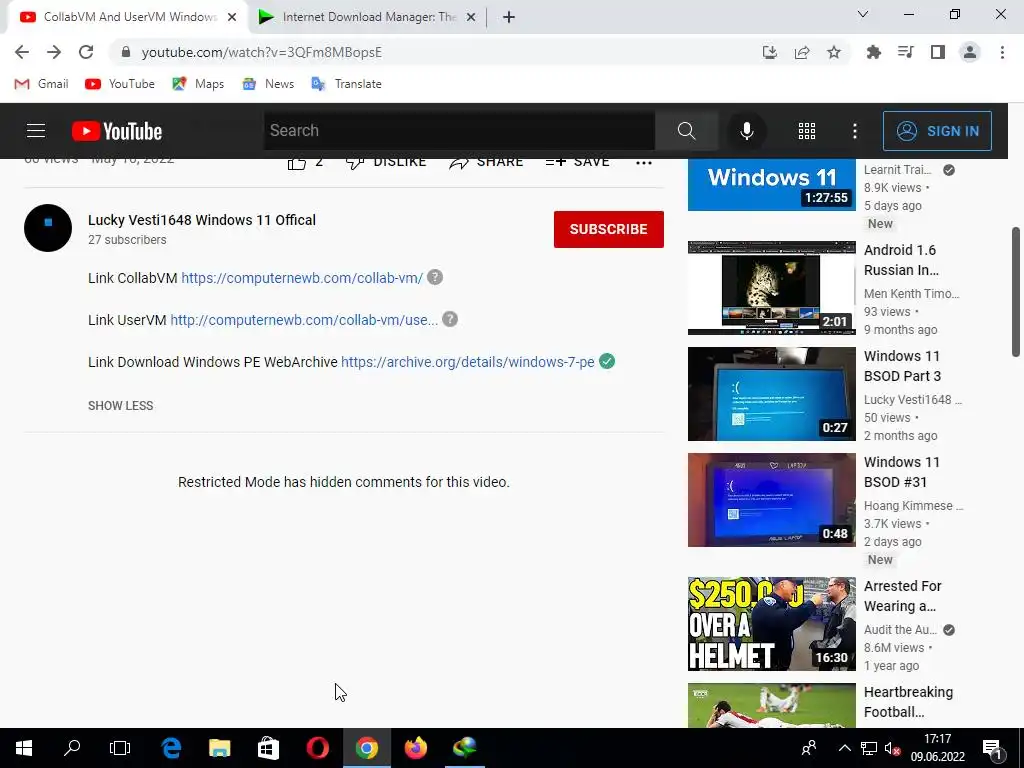Open the YouTube apps grid
The width and height of the screenshot is (1024, 768).
(x=807, y=131)
